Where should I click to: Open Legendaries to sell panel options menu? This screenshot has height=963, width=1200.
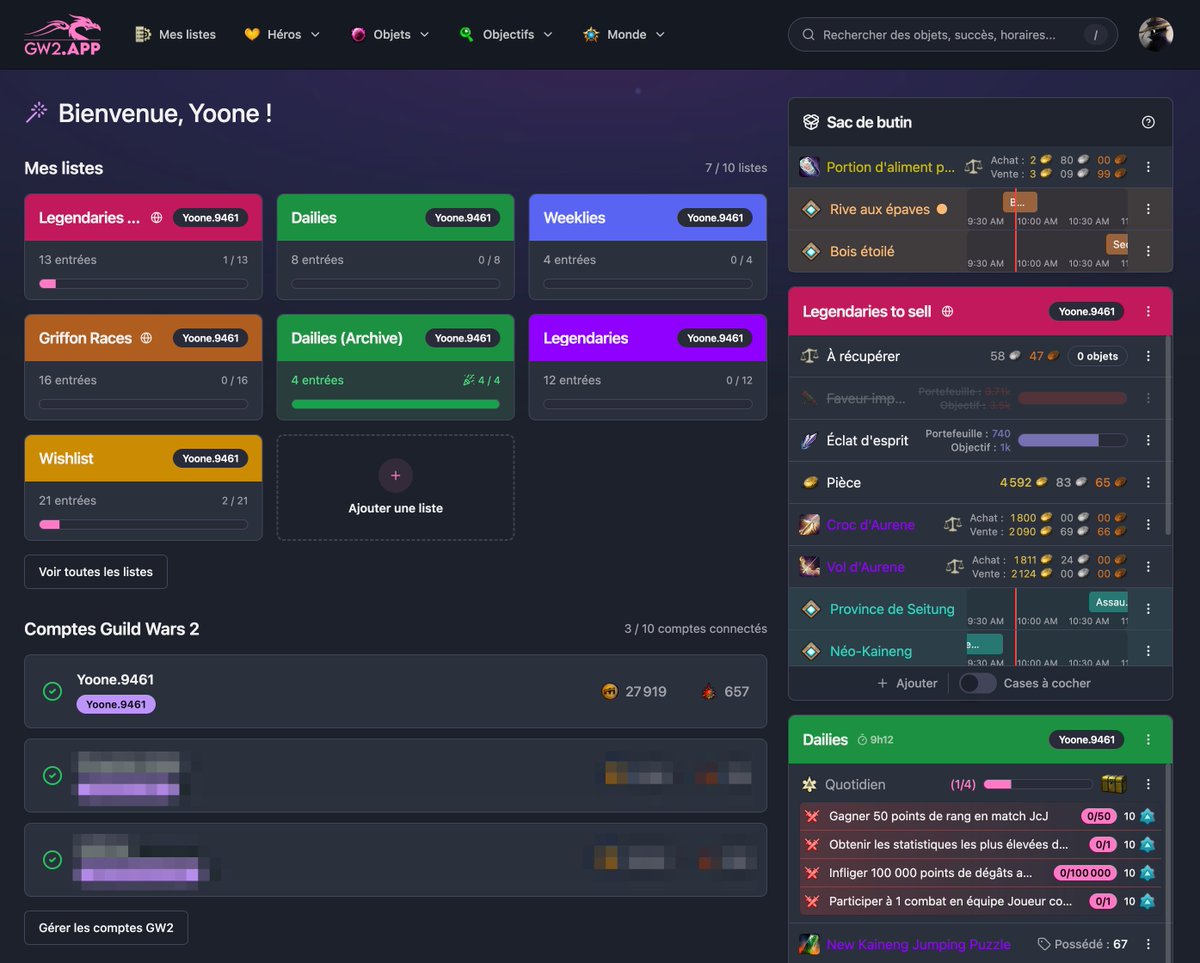tap(1148, 311)
